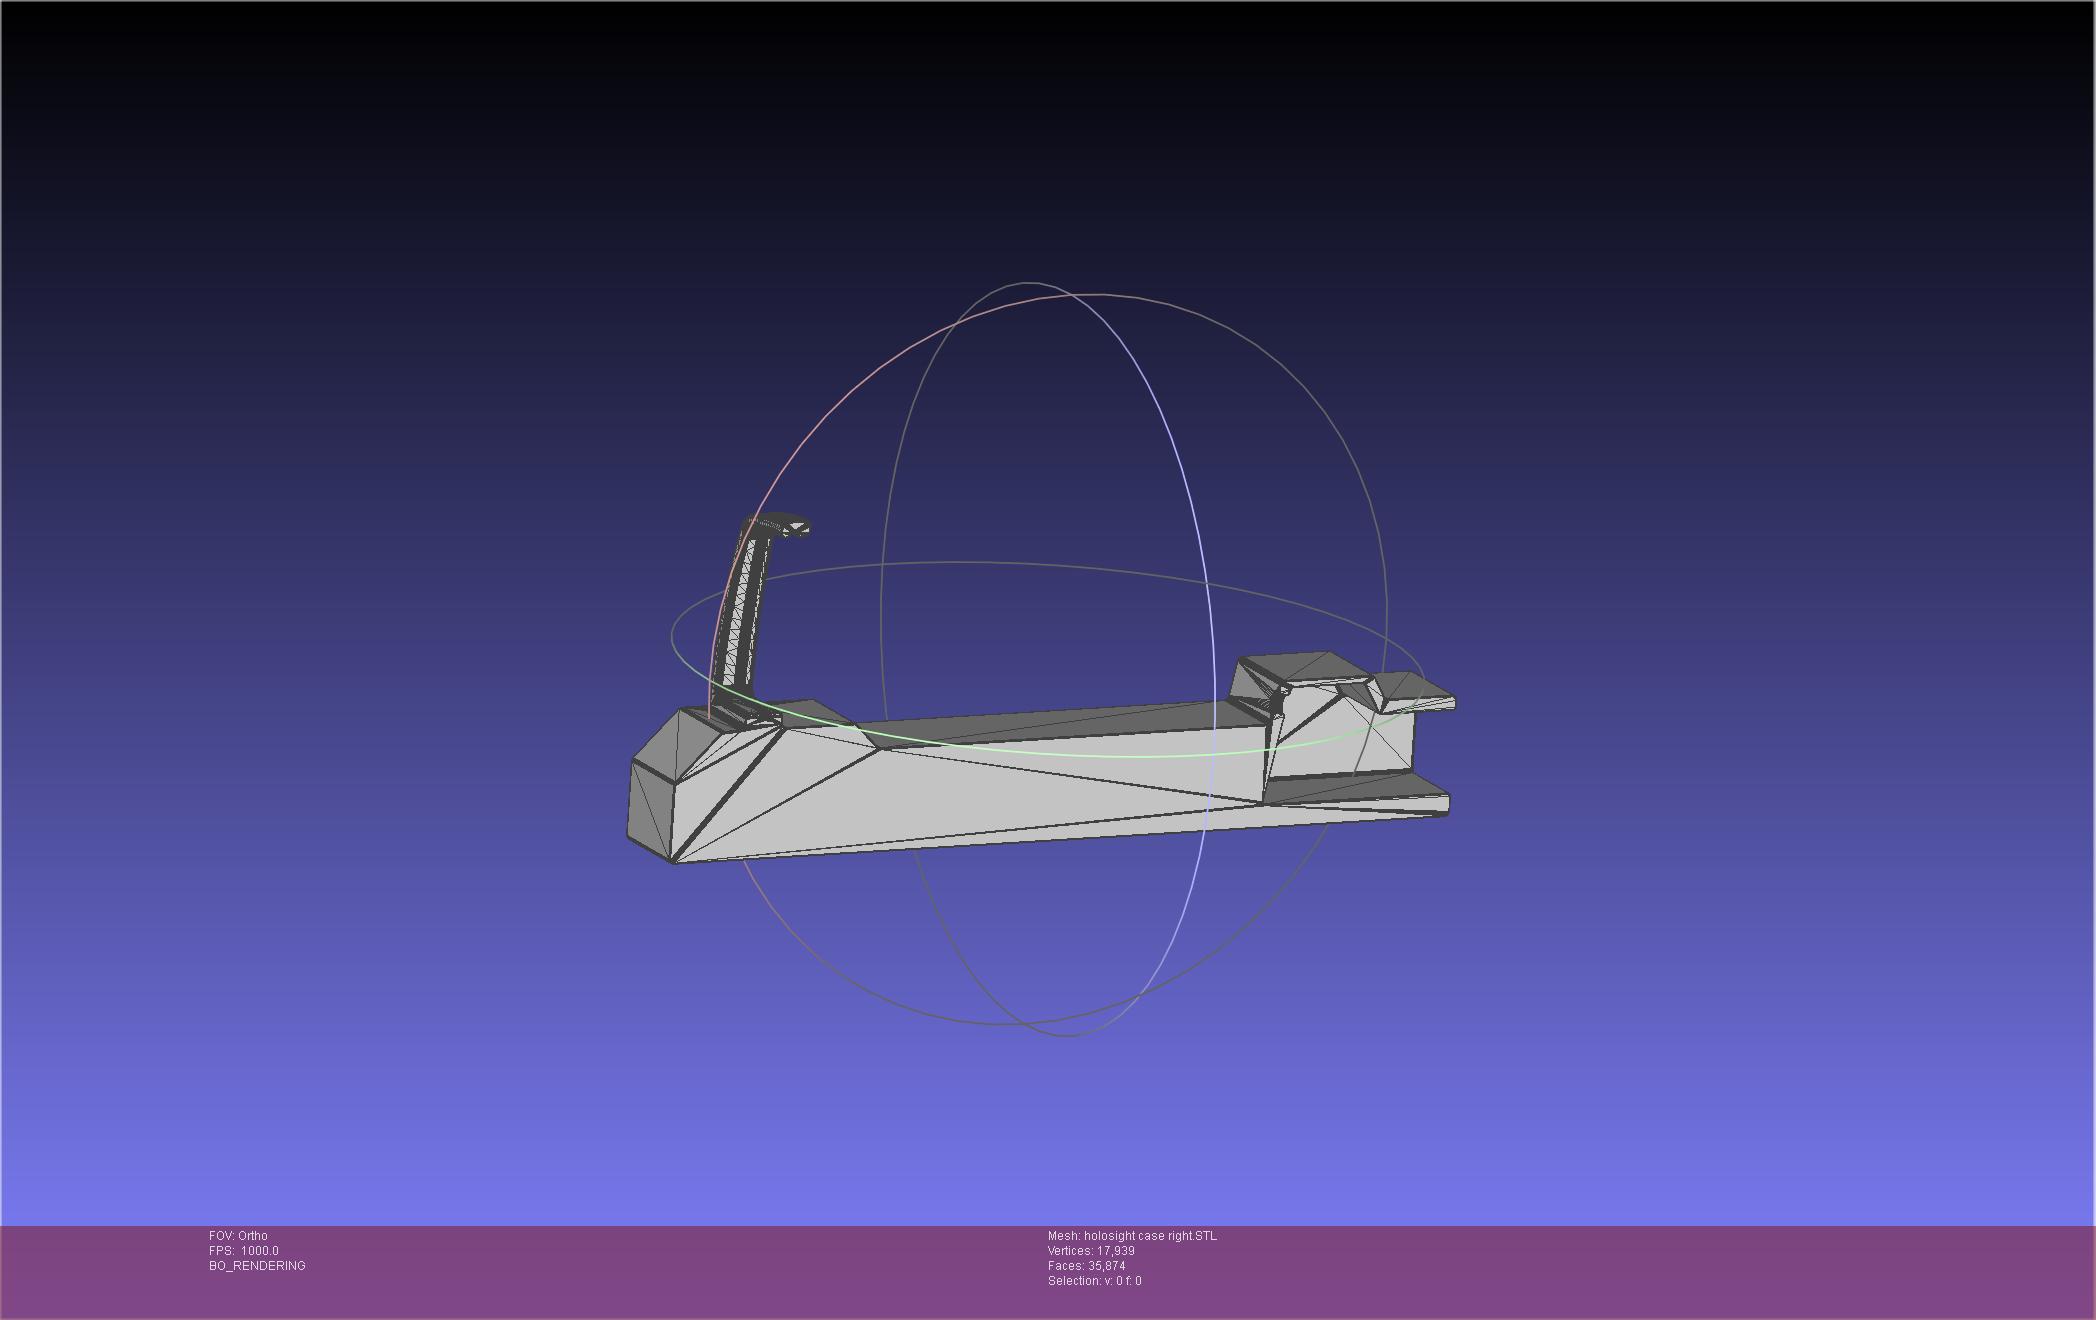Viewport: 2096px width, 1320px height.
Task: Click the left end face of the model
Action: pyautogui.click(x=650, y=808)
